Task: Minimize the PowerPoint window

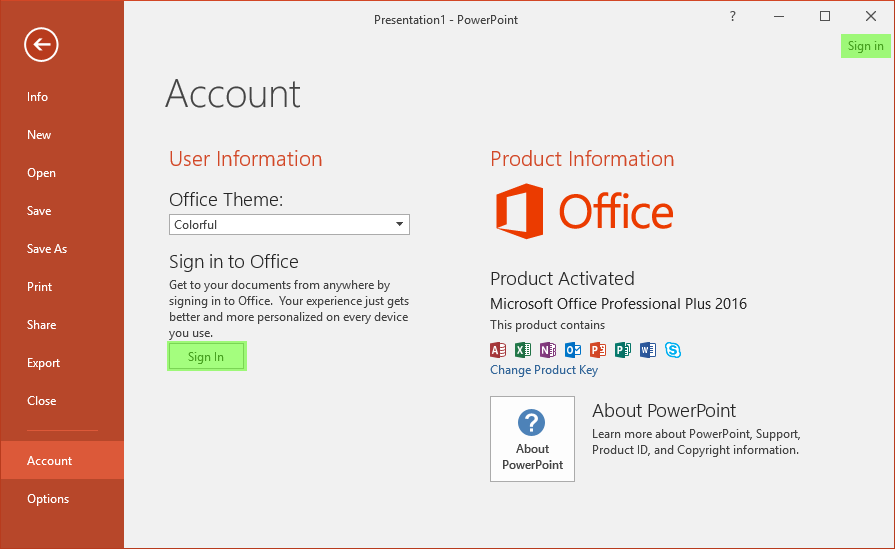Action: coord(779,17)
